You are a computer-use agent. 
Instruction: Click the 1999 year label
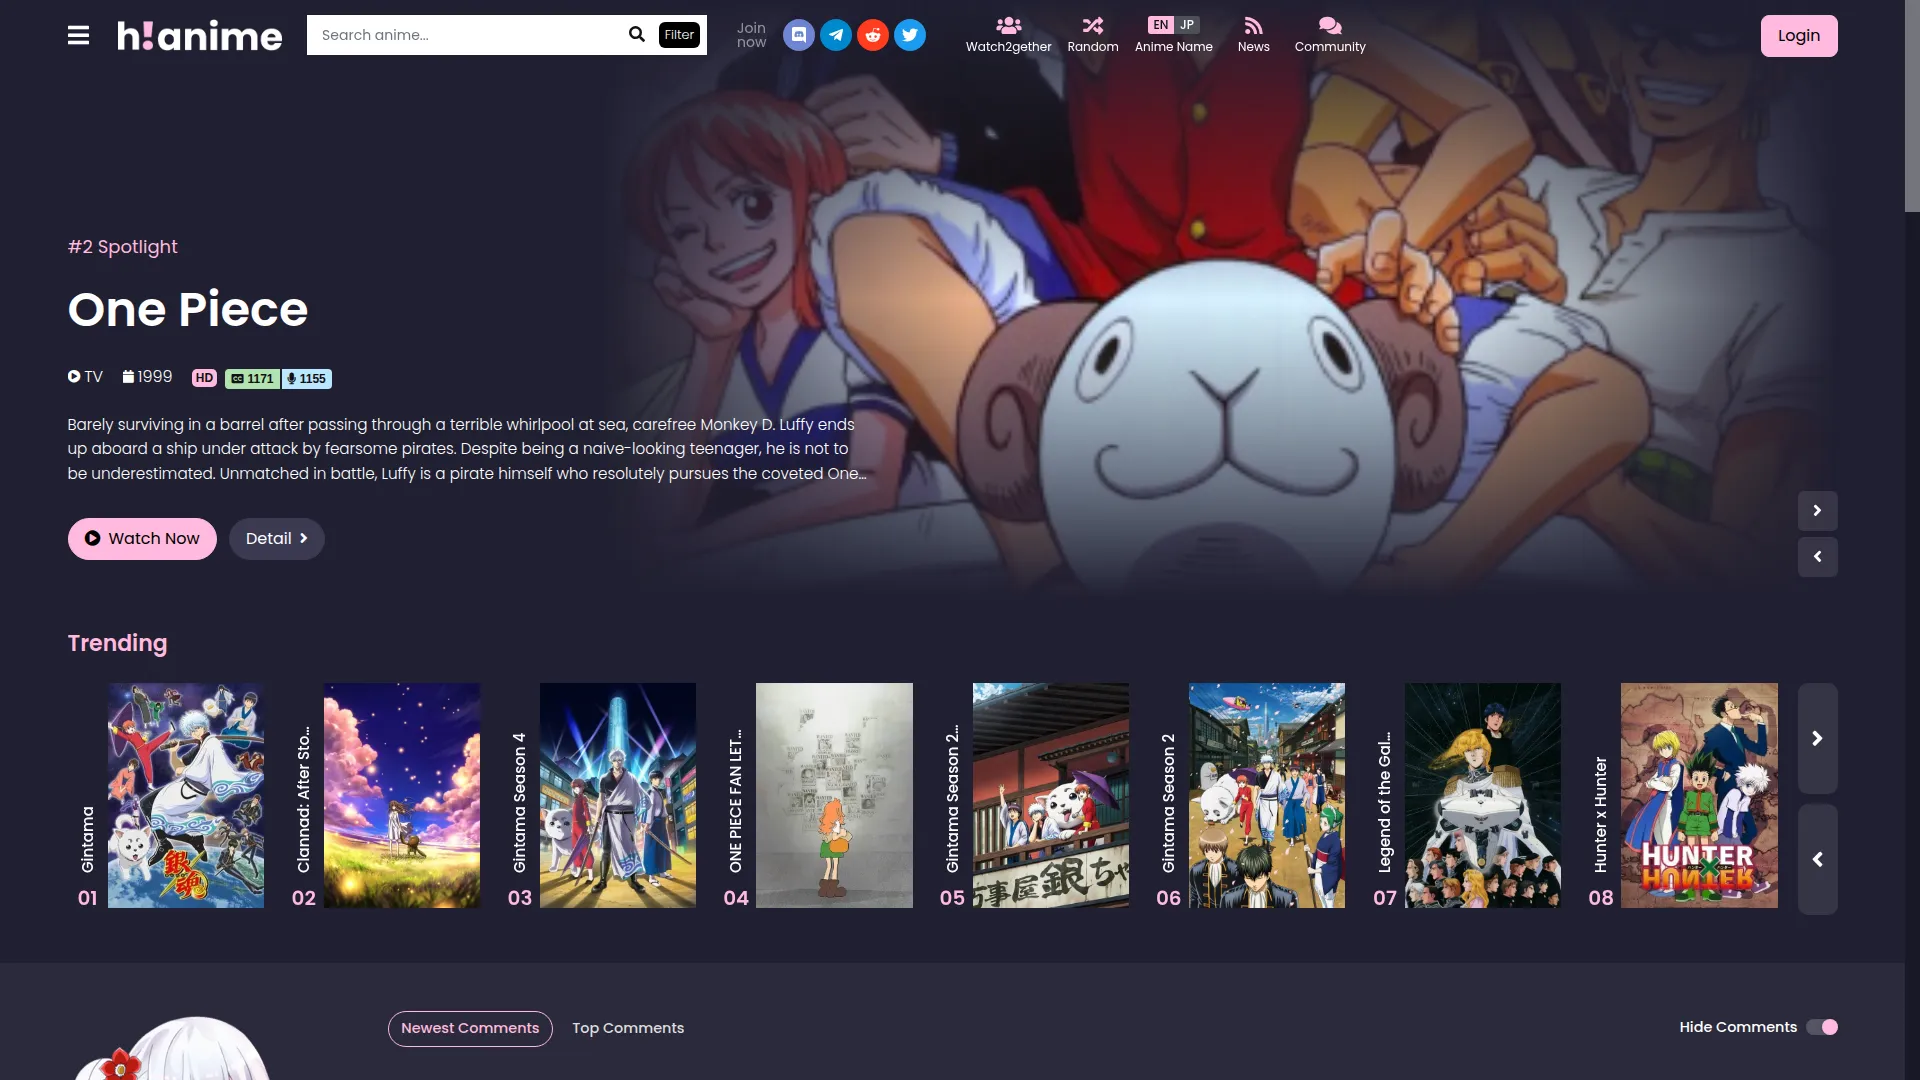148,377
